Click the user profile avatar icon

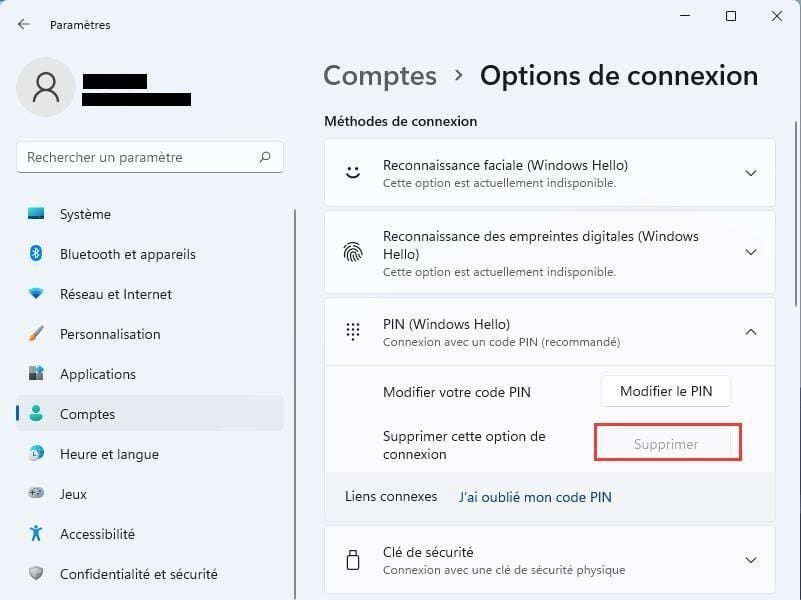[46, 87]
